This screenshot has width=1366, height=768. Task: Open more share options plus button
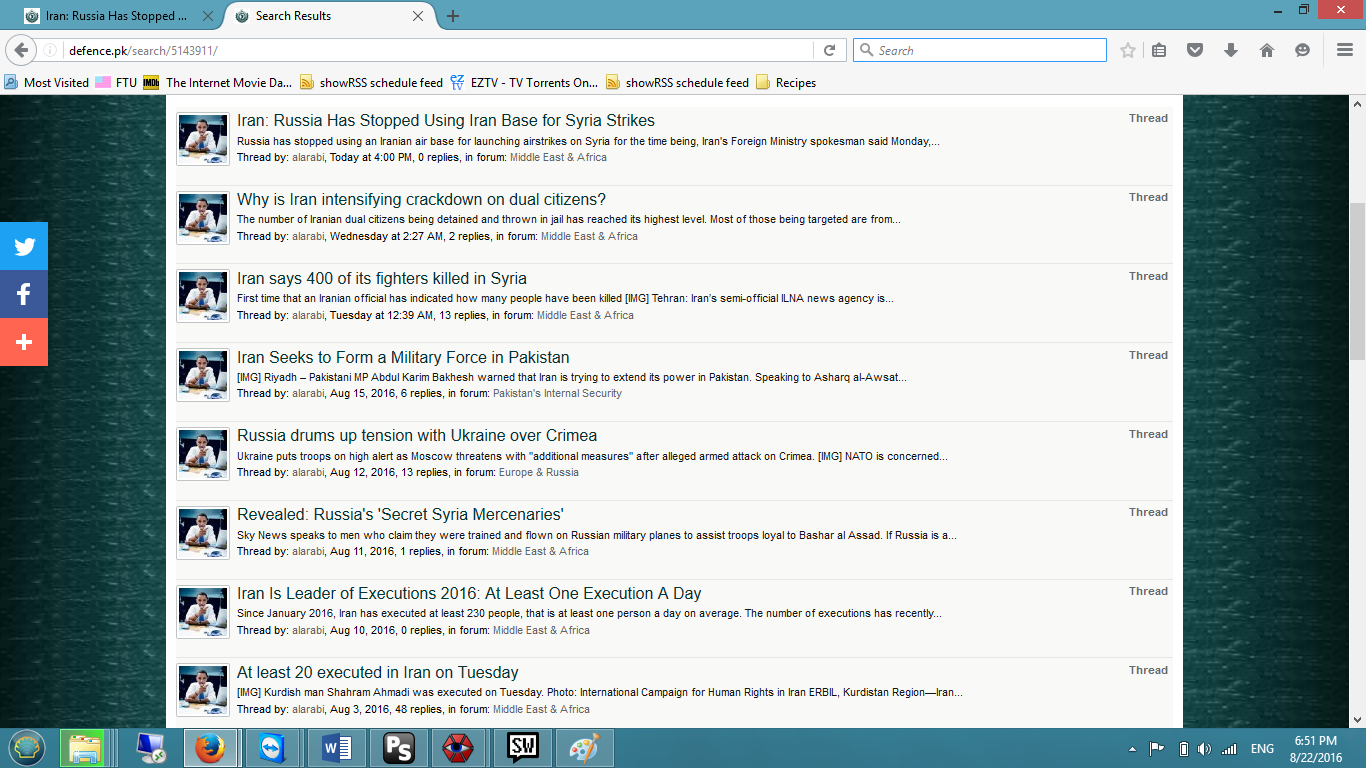click(24, 342)
